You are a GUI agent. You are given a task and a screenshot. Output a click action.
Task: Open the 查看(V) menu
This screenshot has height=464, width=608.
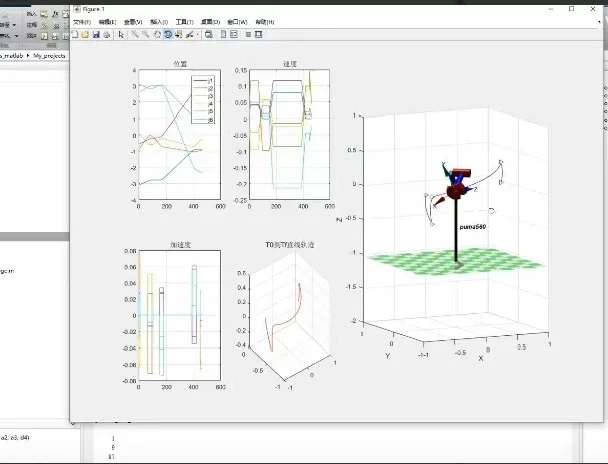pyautogui.click(x=133, y=22)
